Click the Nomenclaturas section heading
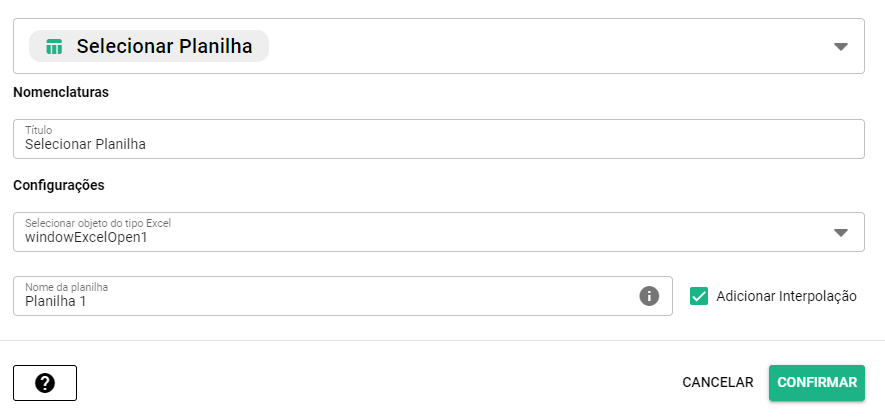The height and width of the screenshot is (420, 885). click(x=60, y=92)
